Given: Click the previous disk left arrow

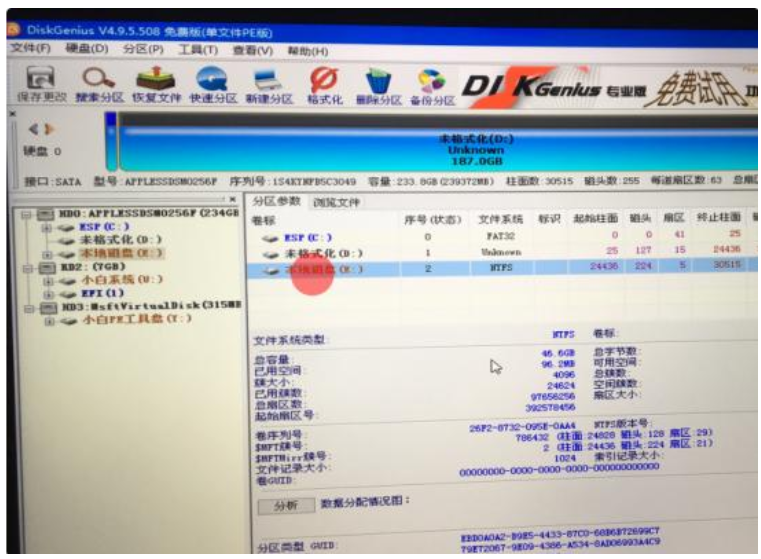Looking at the screenshot, I should pos(33,129).
